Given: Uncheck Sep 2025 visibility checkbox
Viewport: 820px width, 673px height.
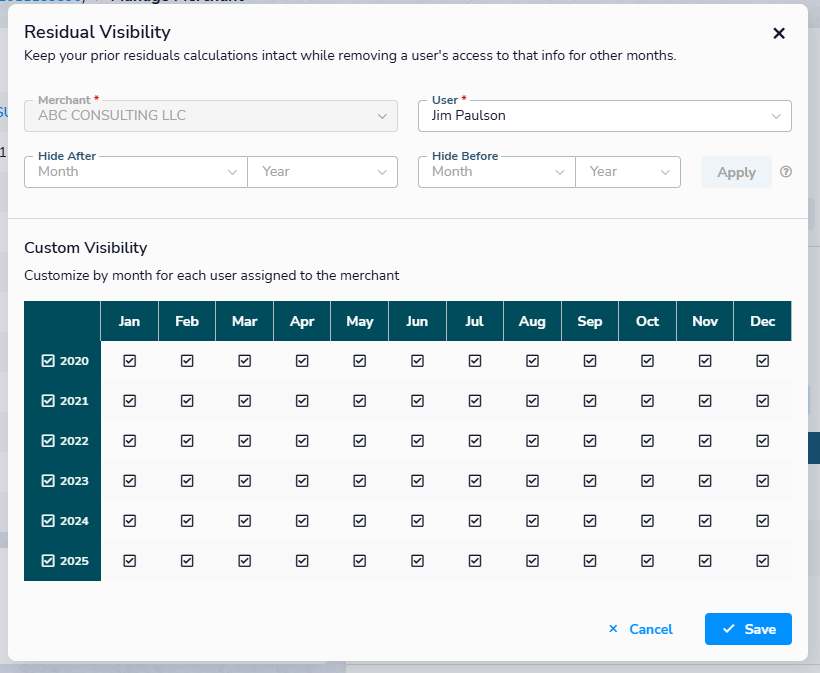Looking at the screenshot, I should 590,561.
